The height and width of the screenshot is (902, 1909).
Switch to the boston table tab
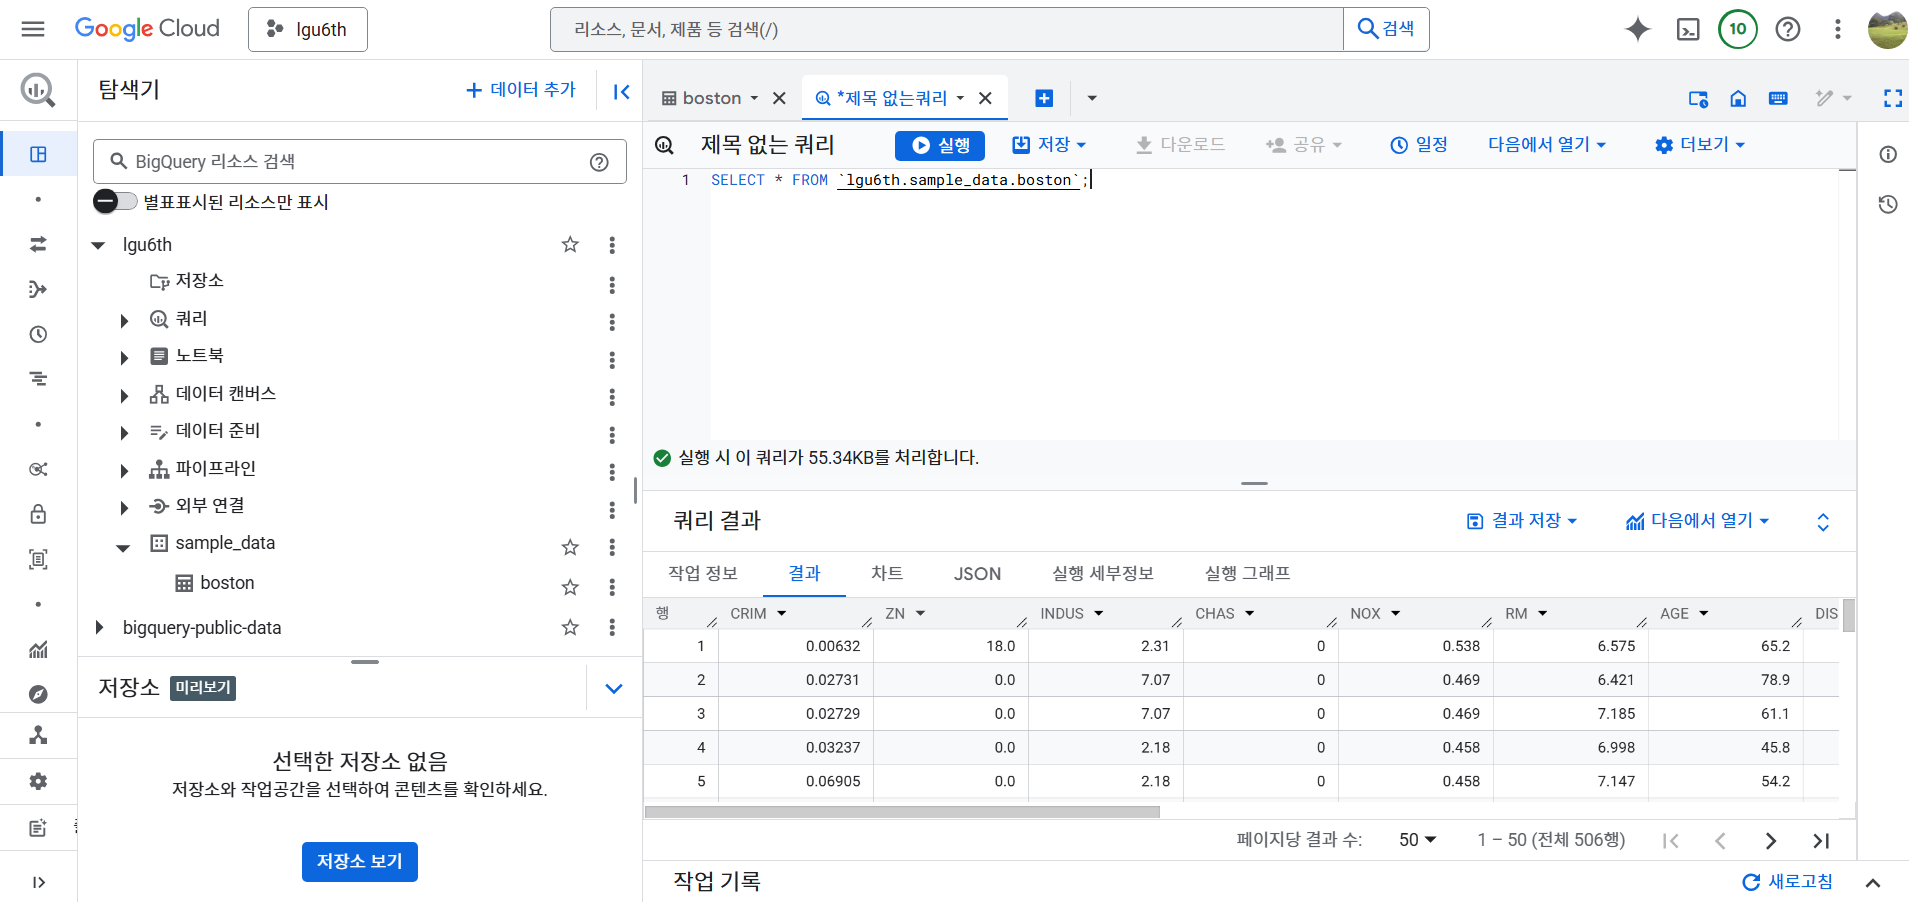(x=711, y=98)
